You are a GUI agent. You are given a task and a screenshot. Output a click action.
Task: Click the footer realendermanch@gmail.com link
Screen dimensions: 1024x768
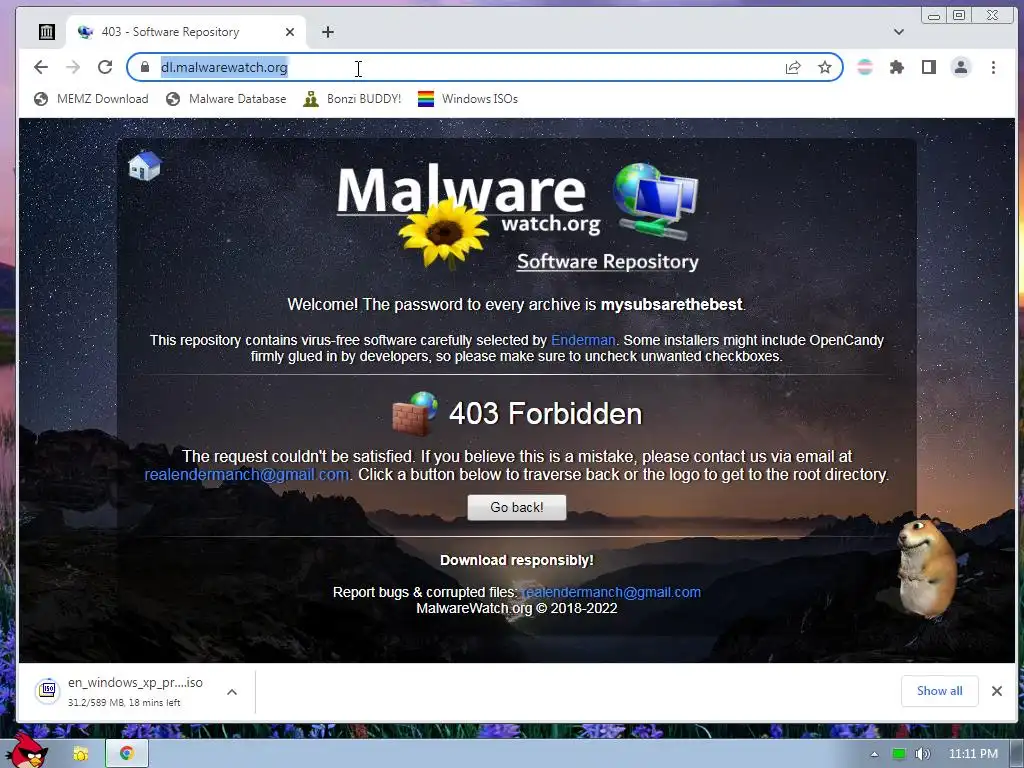tap(611, 592)
